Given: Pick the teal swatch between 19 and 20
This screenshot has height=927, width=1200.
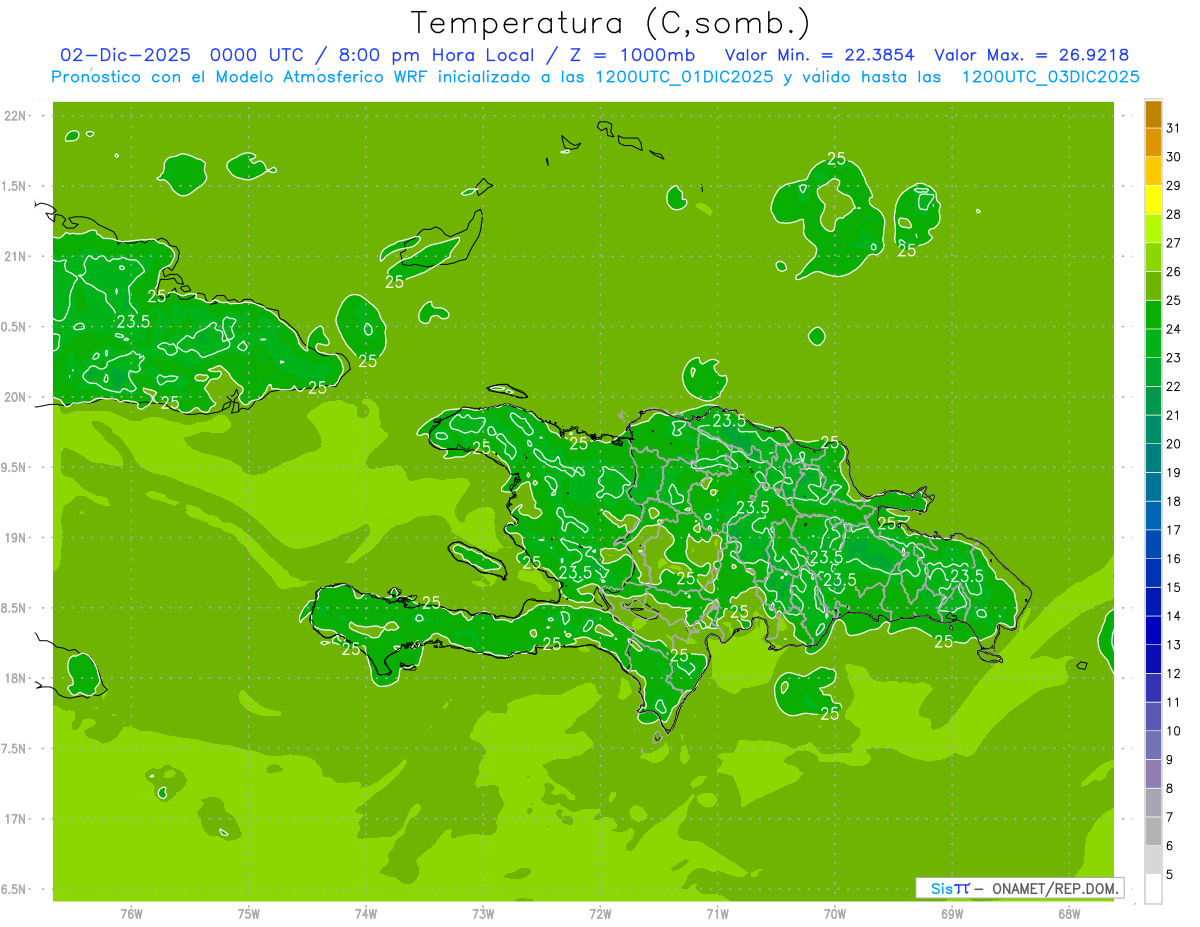Looking at the screenshot, I should click(1153, 458).
